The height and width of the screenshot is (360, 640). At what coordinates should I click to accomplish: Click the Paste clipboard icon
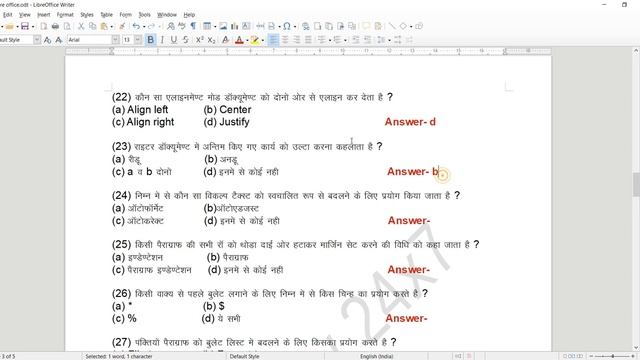[x=104, y=27]
